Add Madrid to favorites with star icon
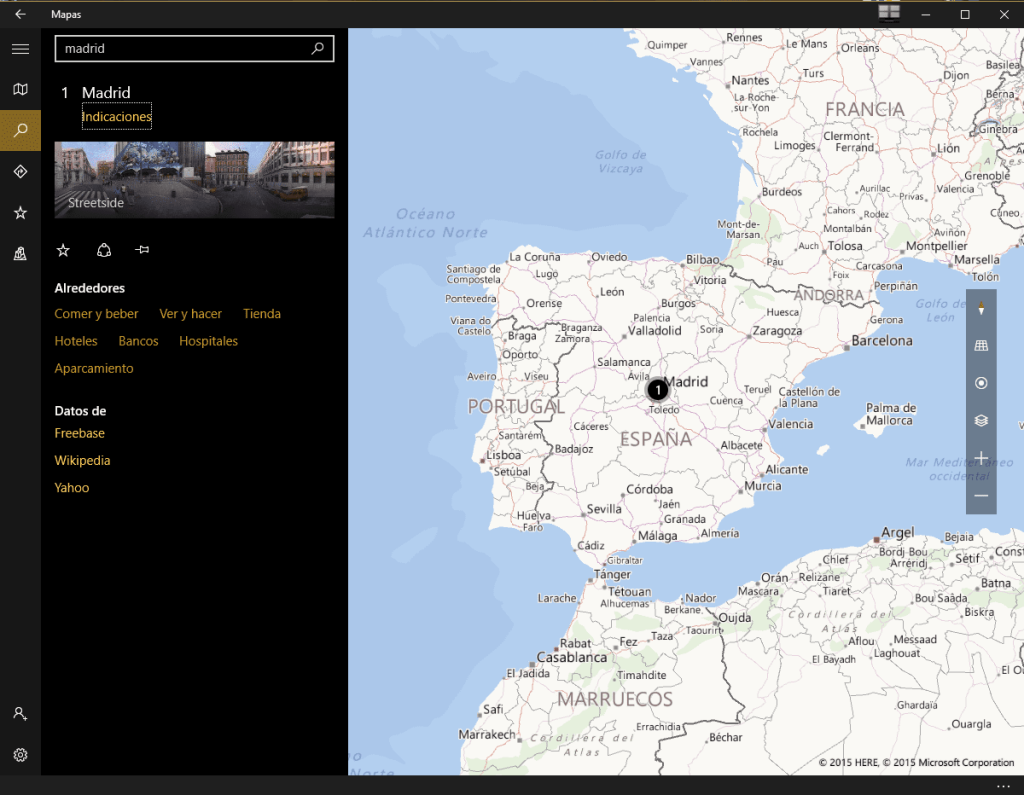The width and height of the screenshot is (1024, 795). [x=63, y=250]
